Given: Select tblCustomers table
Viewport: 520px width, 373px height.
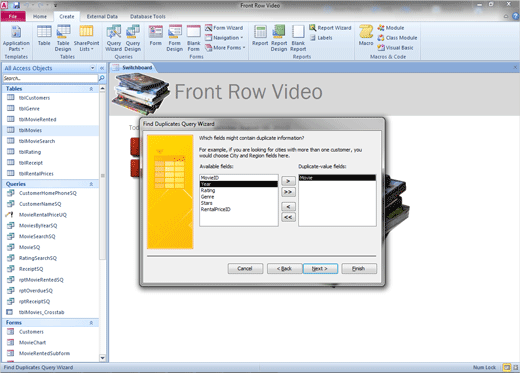Looking at the screenshot, I should 51,98.
